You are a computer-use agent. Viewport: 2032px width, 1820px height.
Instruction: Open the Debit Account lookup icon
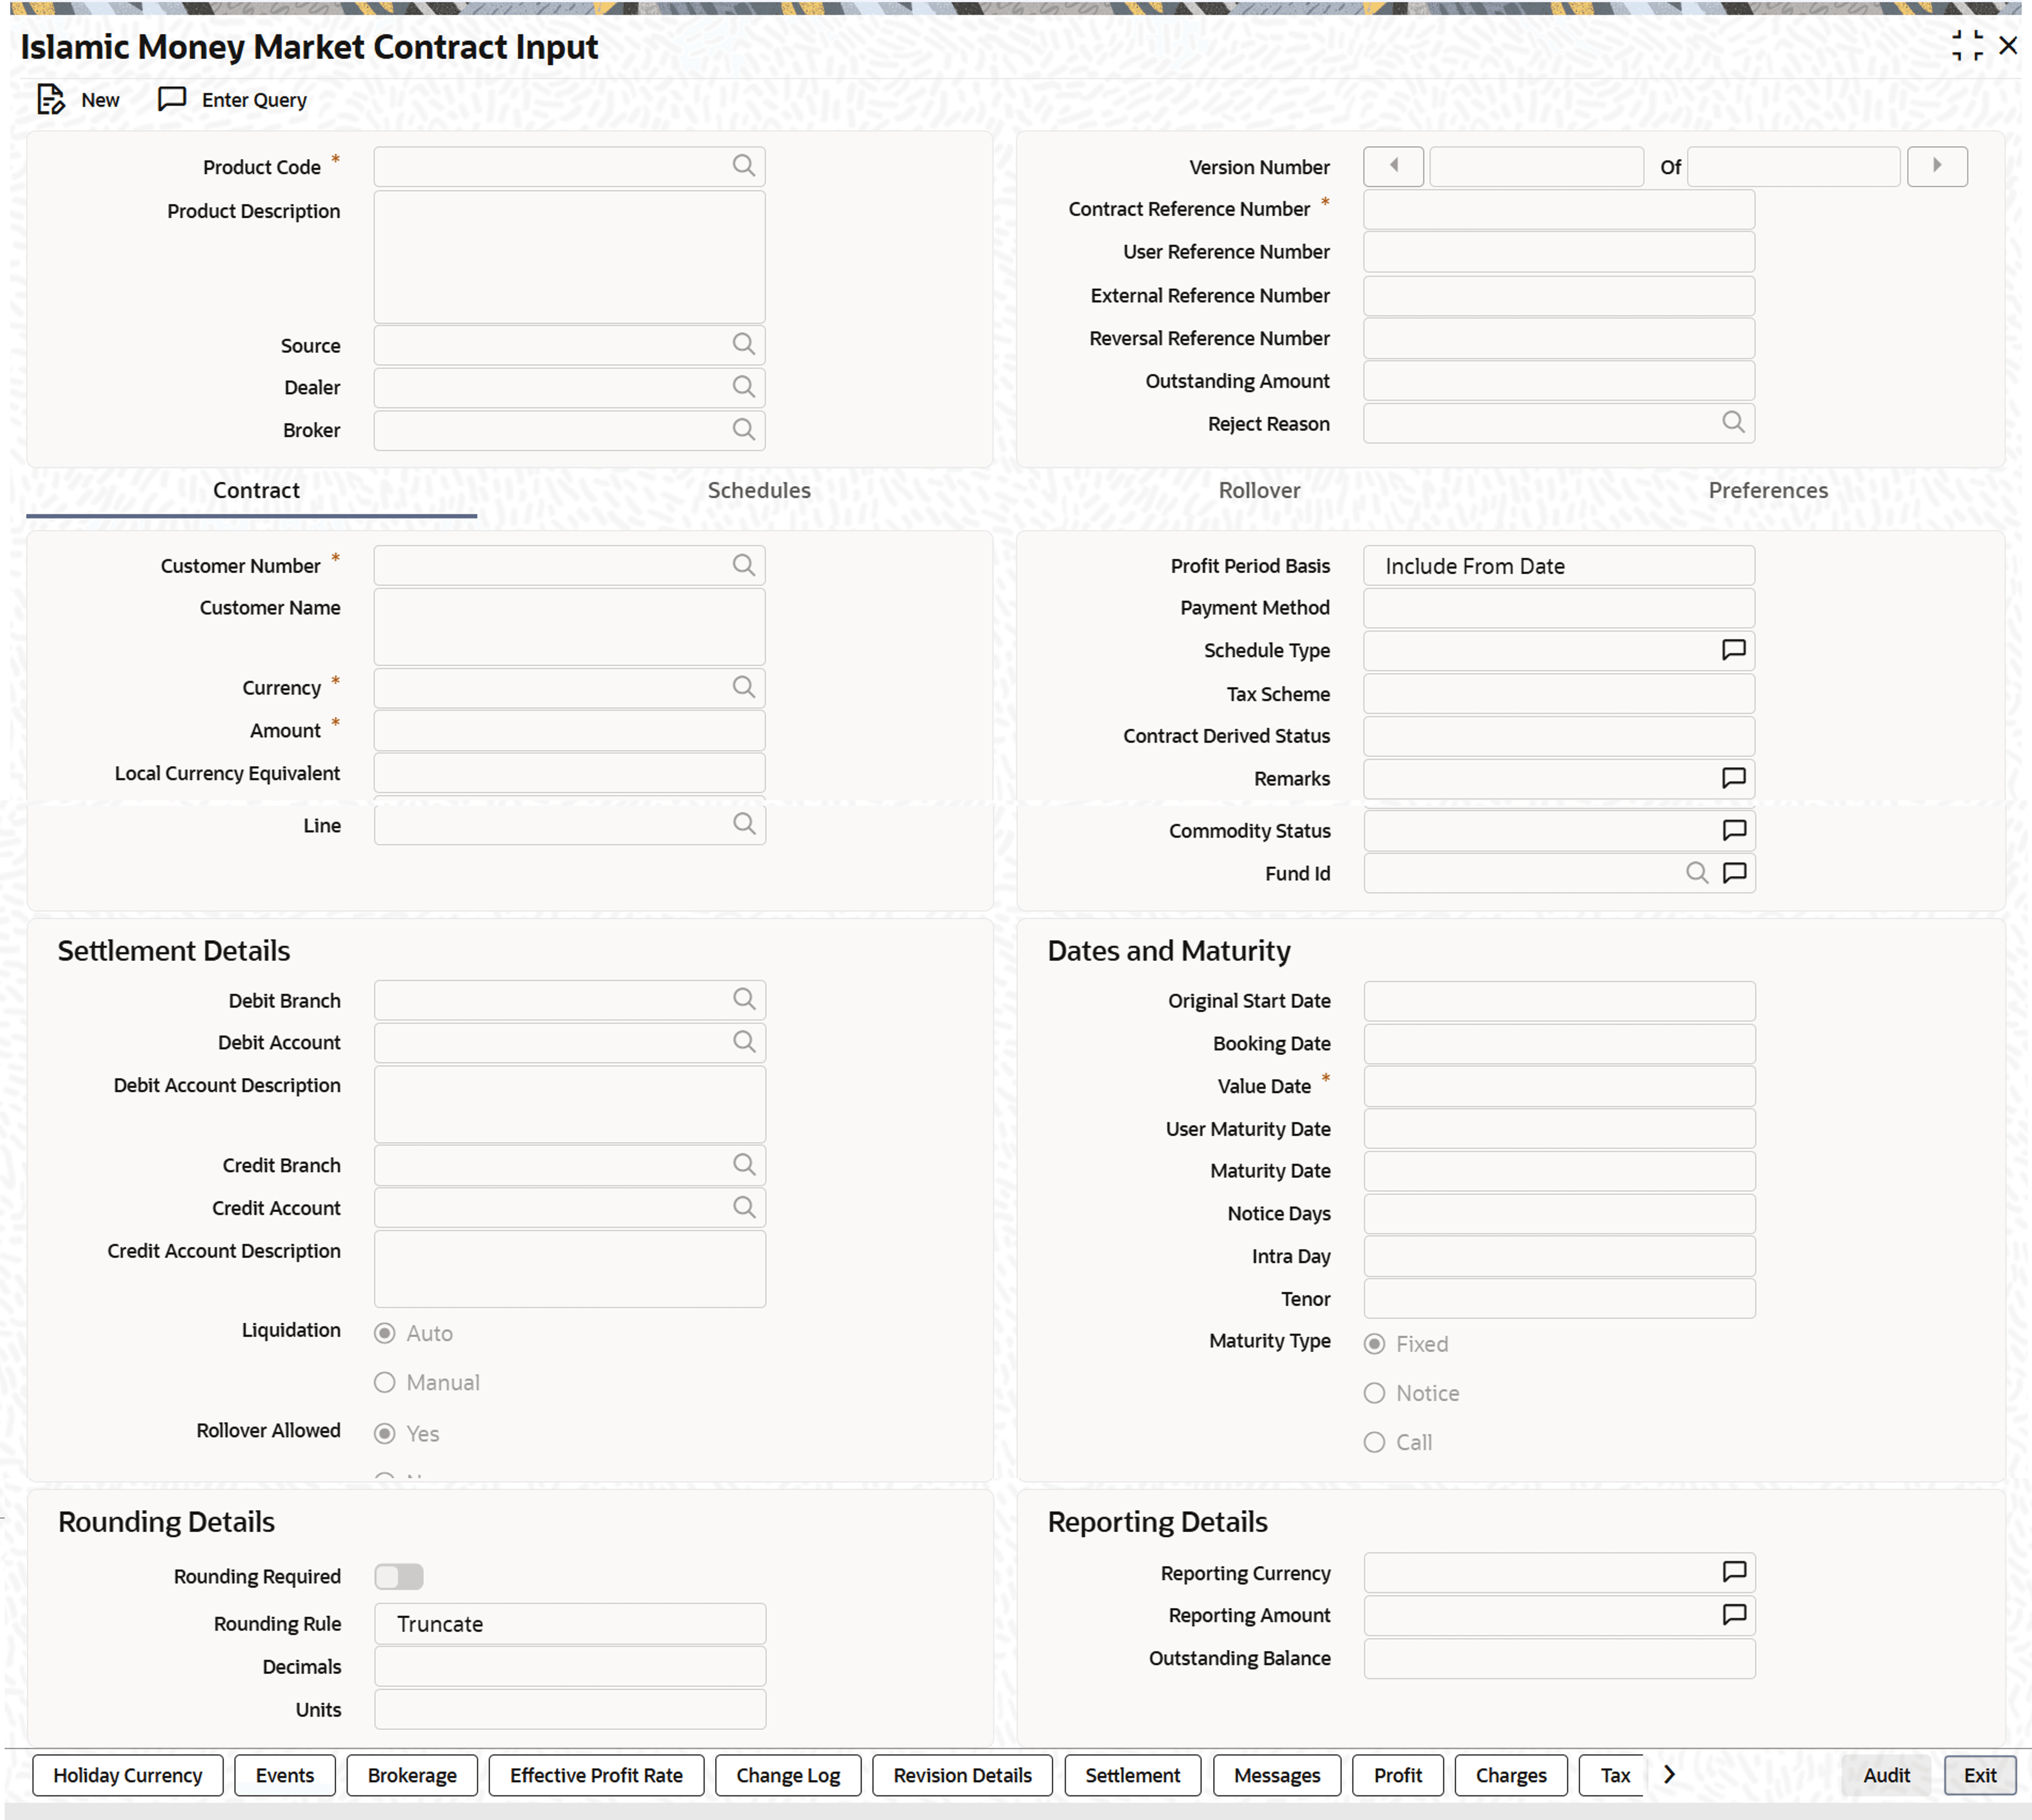(x=743, y=1042)
